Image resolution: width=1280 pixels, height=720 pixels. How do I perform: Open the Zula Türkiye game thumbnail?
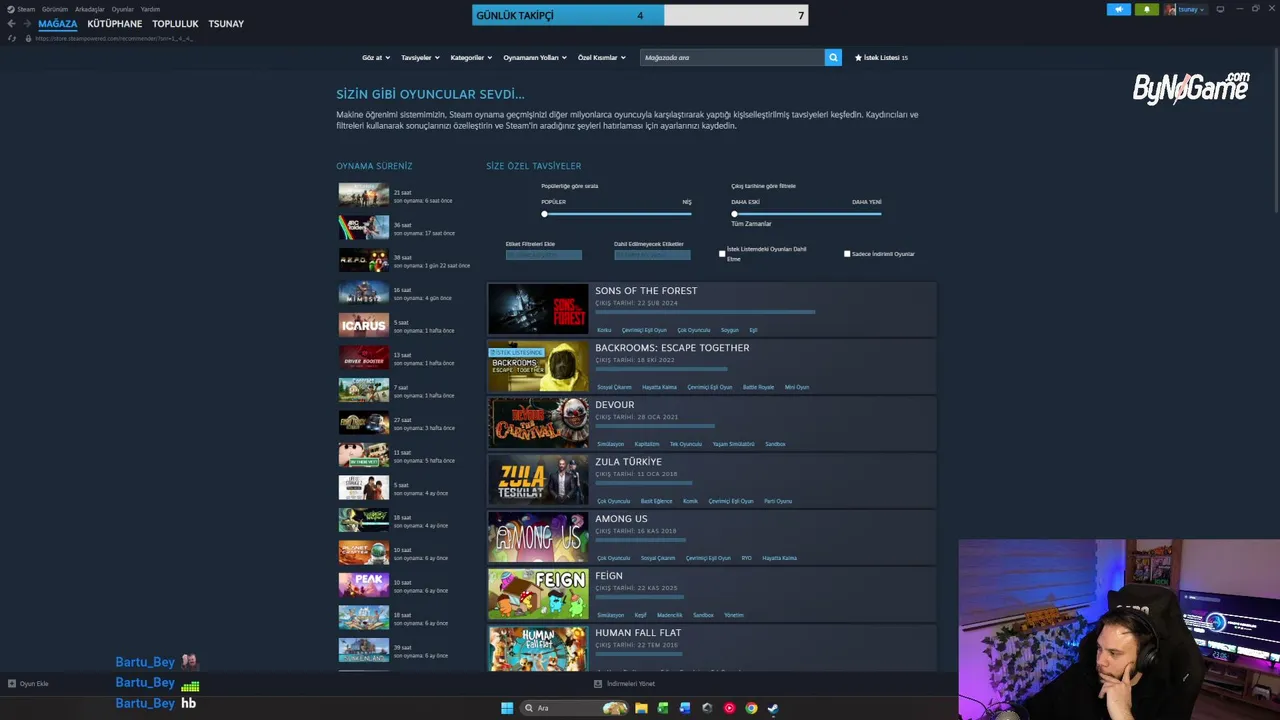click(538, 480)
